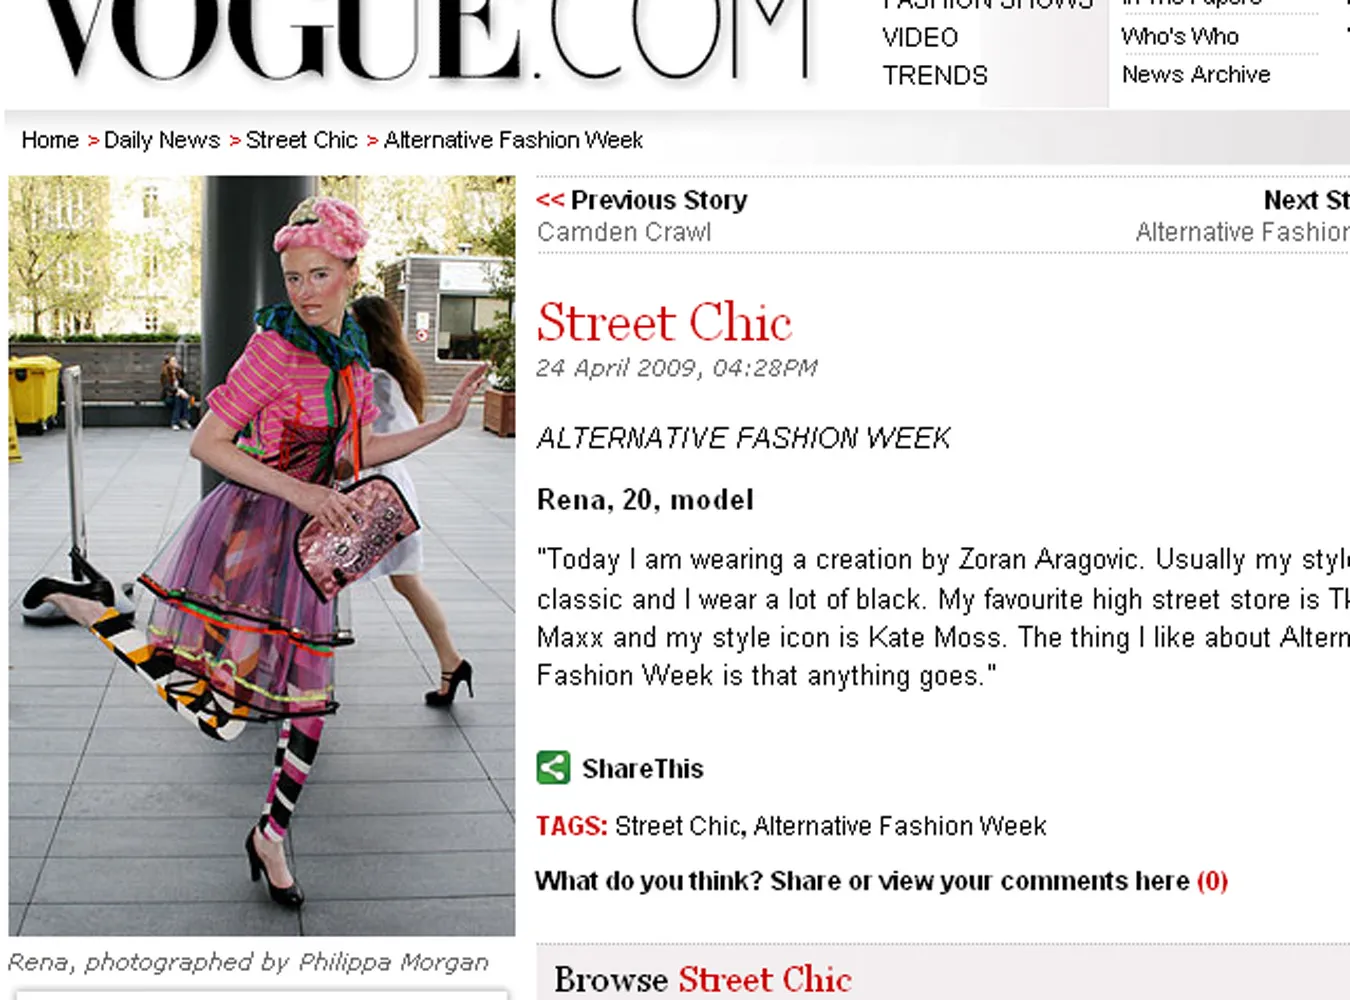Click the photo of Rena
Image resolution: width=1350 pixels, height=1000 pixels.
(262, 556)
